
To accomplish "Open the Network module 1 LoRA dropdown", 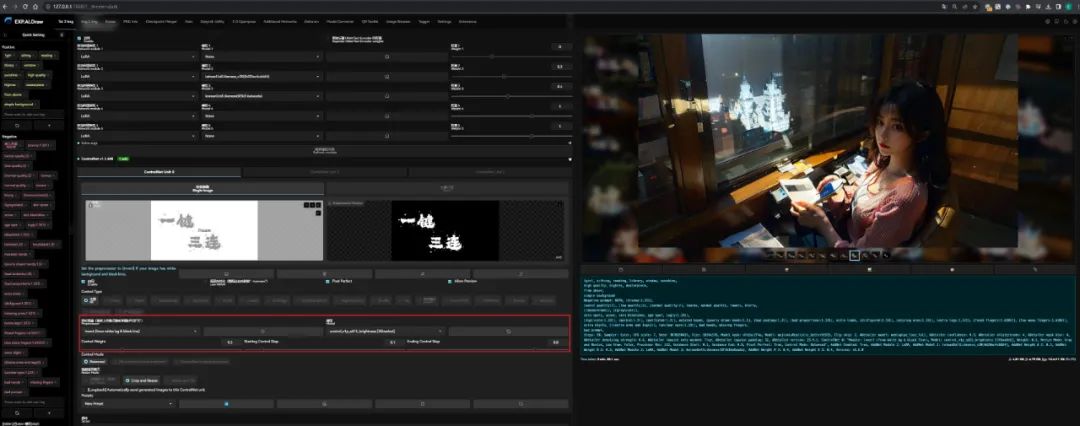I will click(138, 57).
